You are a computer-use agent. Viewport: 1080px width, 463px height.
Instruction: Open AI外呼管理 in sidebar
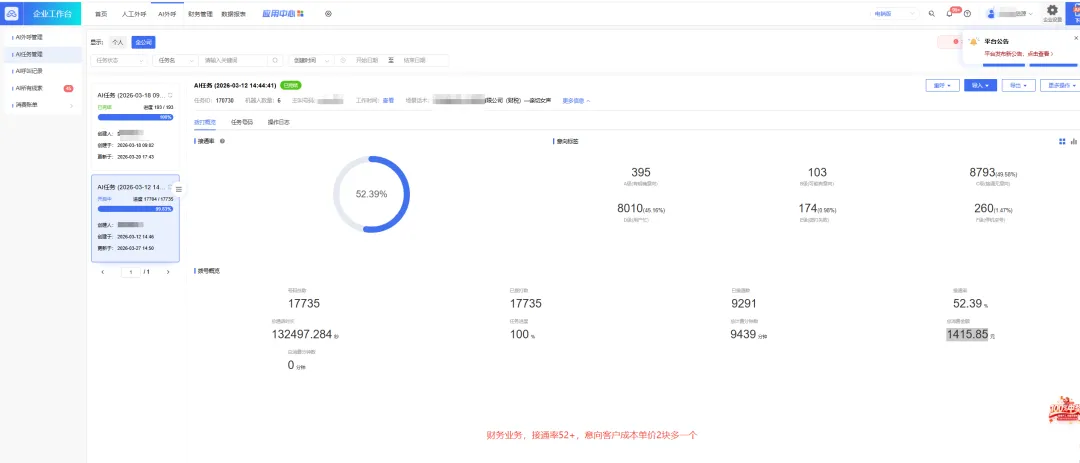pyautogui.click(x=41, y=37)
